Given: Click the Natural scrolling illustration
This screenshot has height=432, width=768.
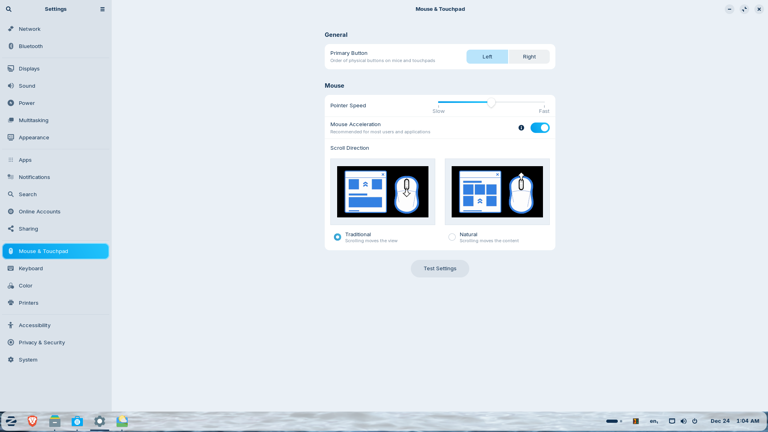Looking at the screenshot, I should point(497,192).
